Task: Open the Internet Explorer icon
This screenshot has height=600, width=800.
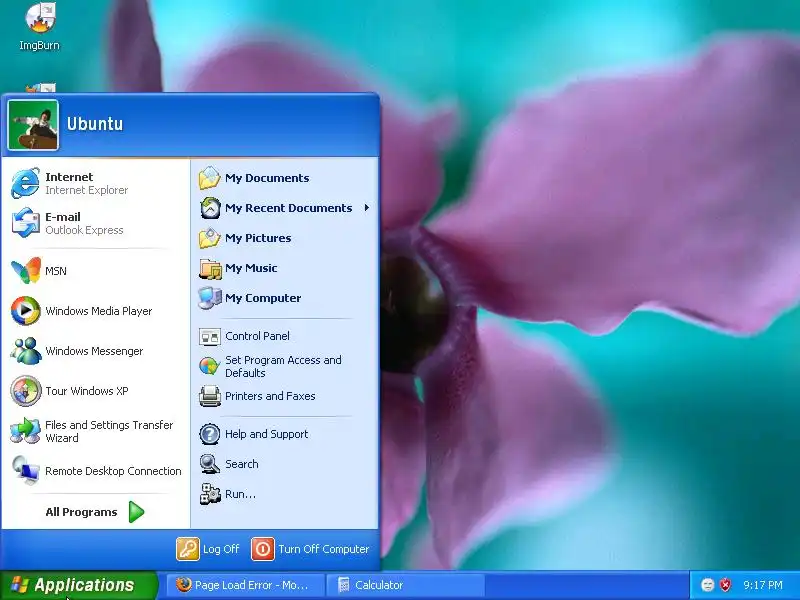Action: pyautogui.click(x=26, y=183)
